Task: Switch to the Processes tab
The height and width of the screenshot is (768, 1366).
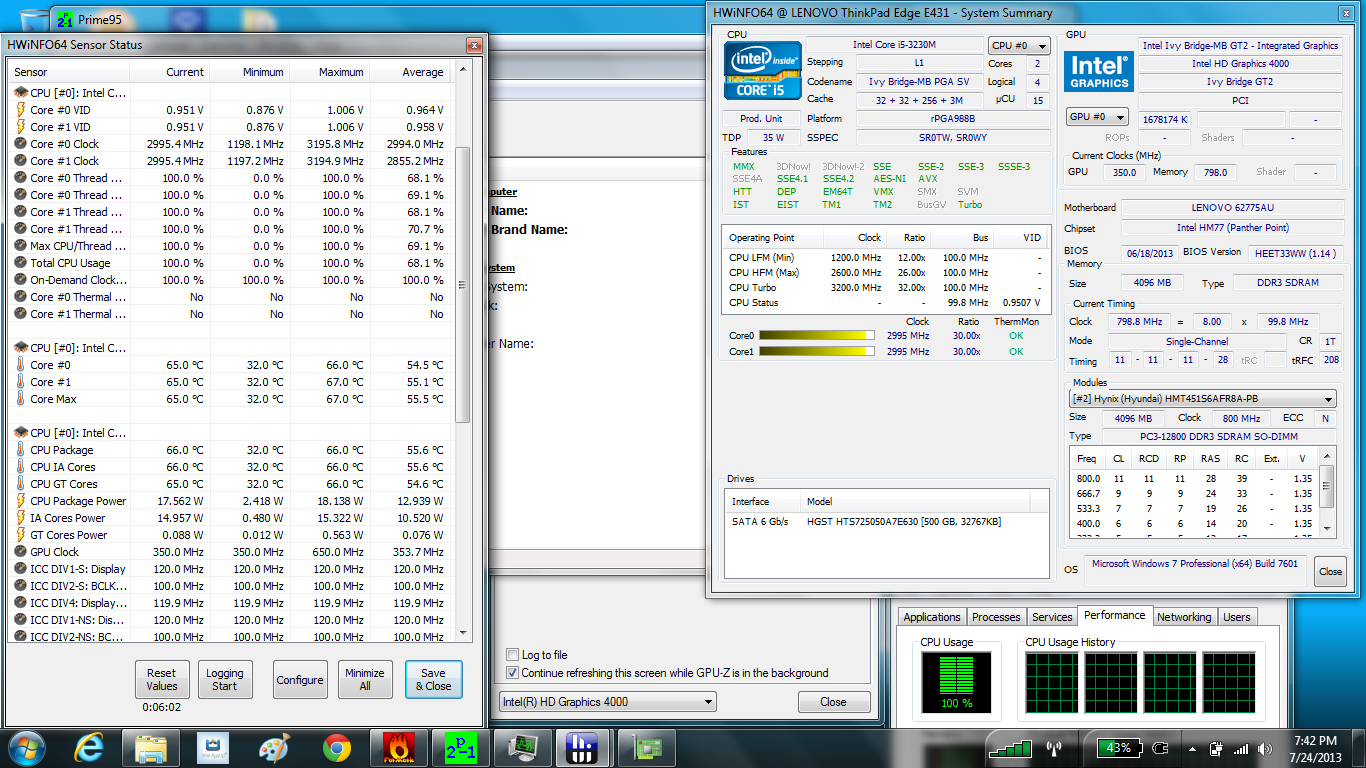Action: coord(996,617)
